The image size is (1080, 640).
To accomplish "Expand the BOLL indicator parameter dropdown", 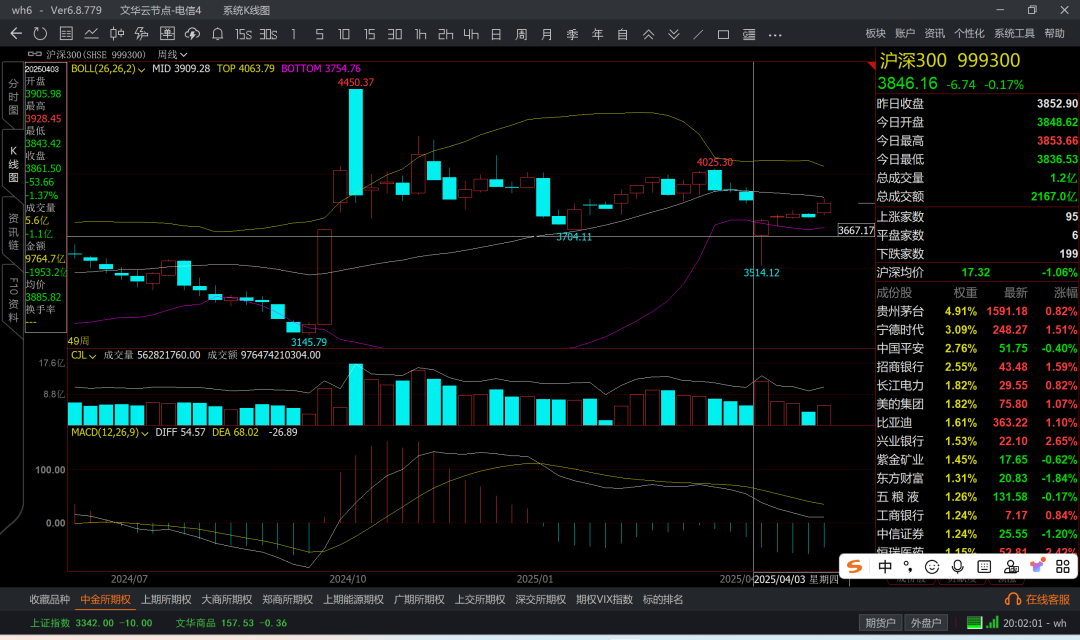I will click(143, 69).
